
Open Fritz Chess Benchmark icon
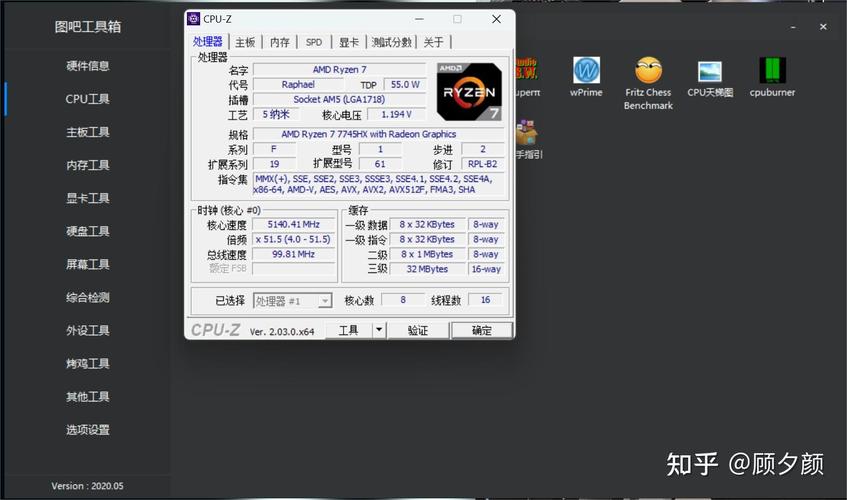click(x=648, y=83)
